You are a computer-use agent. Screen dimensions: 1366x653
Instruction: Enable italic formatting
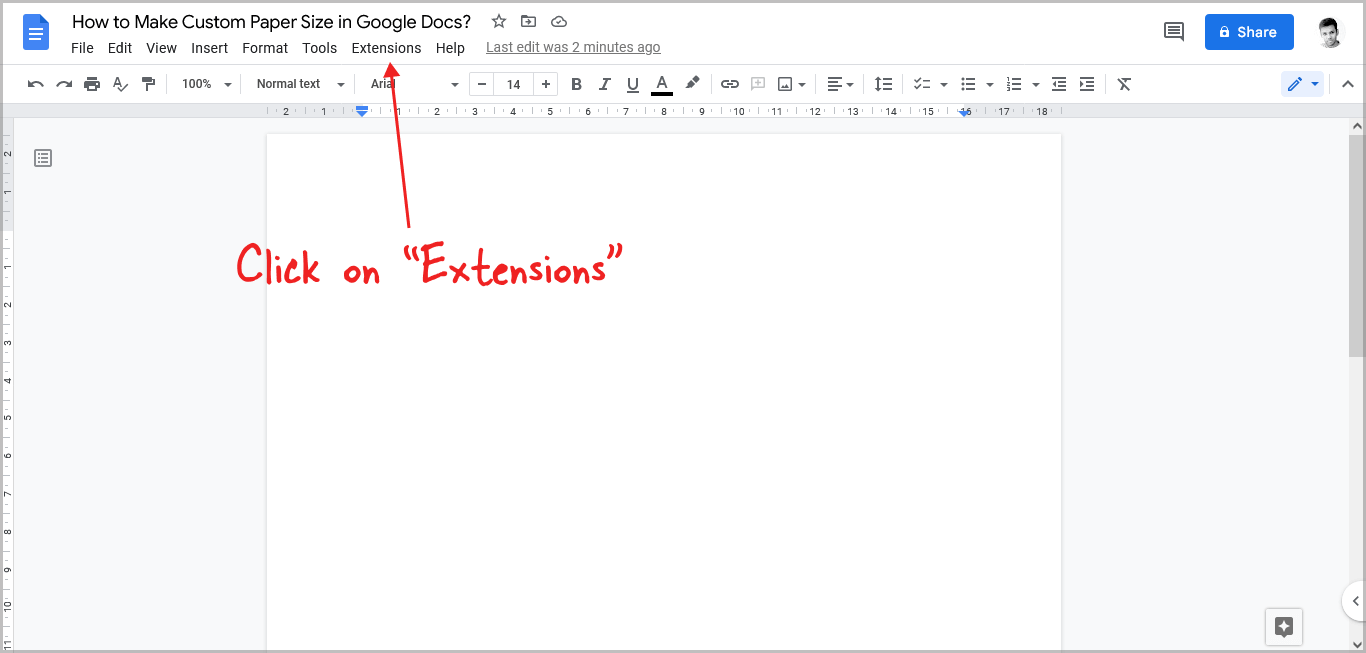pyautogui.click(x=604, y=84)
